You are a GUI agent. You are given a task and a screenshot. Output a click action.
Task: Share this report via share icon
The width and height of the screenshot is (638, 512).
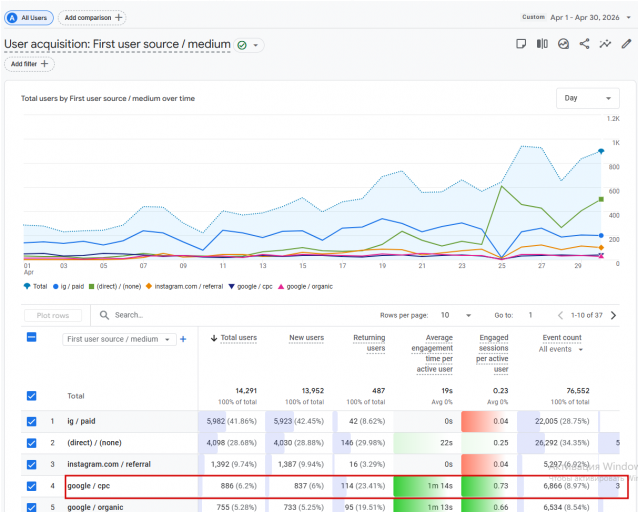coord(584,44)
